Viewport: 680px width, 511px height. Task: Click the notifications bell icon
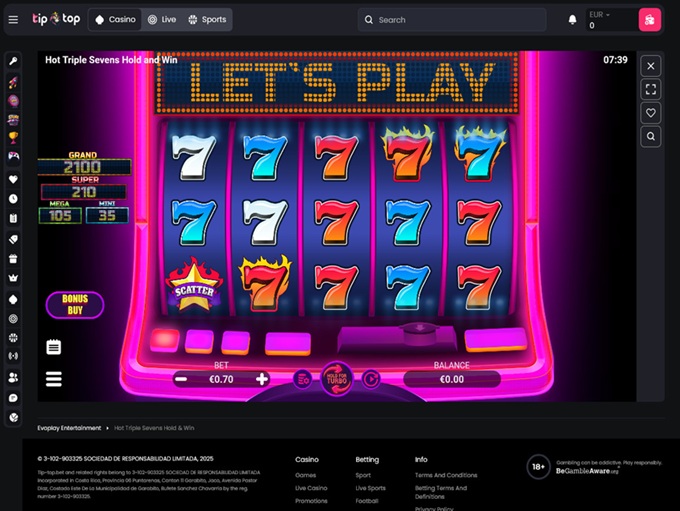(x=572, y=20)
